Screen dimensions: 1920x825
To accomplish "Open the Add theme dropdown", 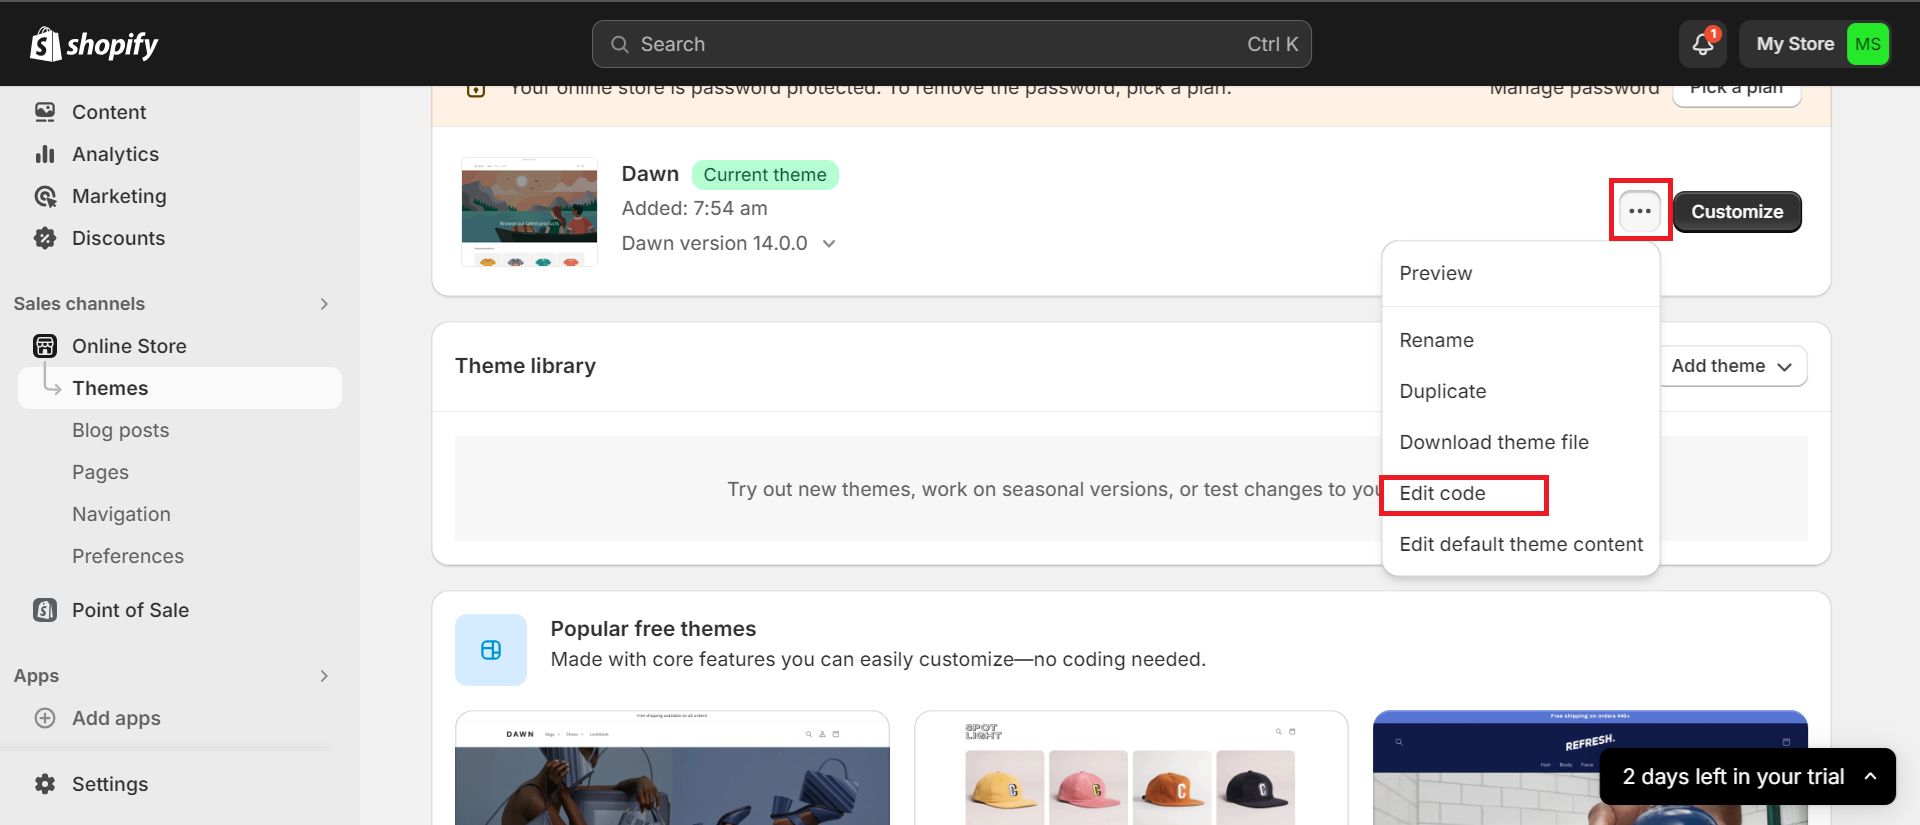I will tap(1732, 366).
